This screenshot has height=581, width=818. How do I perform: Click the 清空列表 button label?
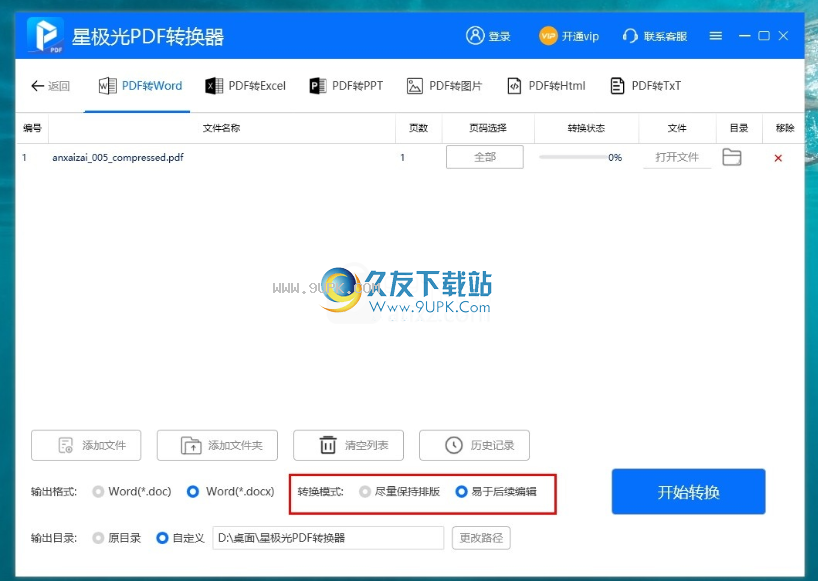(x=366, y=445)
